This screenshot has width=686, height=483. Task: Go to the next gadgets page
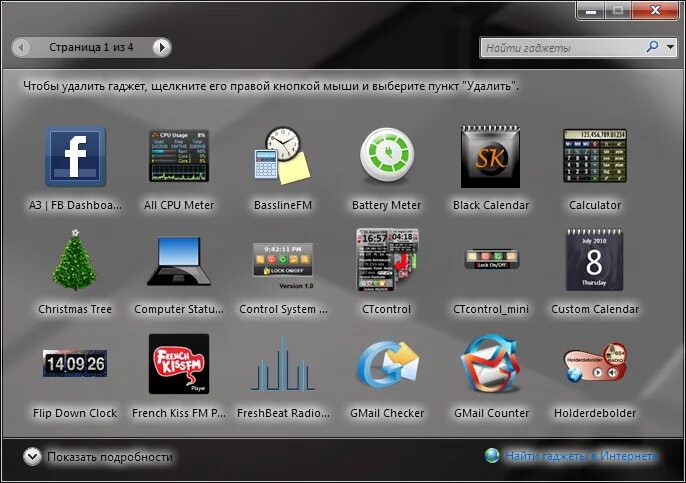(161, 47)
